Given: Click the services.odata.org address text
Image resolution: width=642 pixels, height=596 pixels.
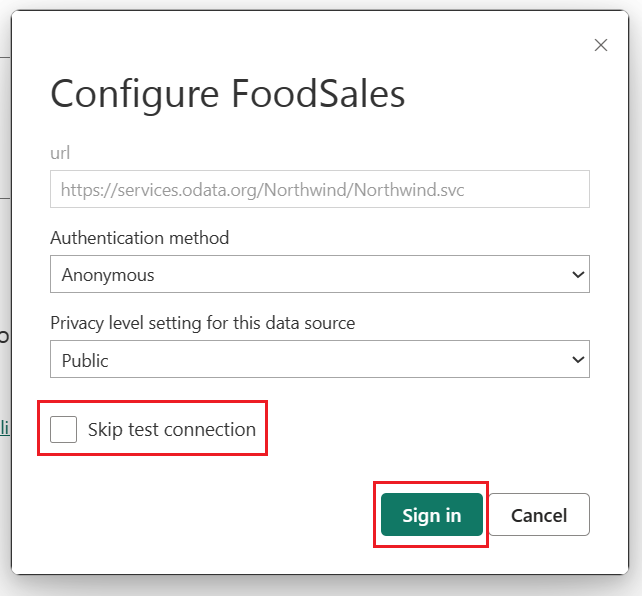Looking at the screenshot, I should (x=262, y=190).
